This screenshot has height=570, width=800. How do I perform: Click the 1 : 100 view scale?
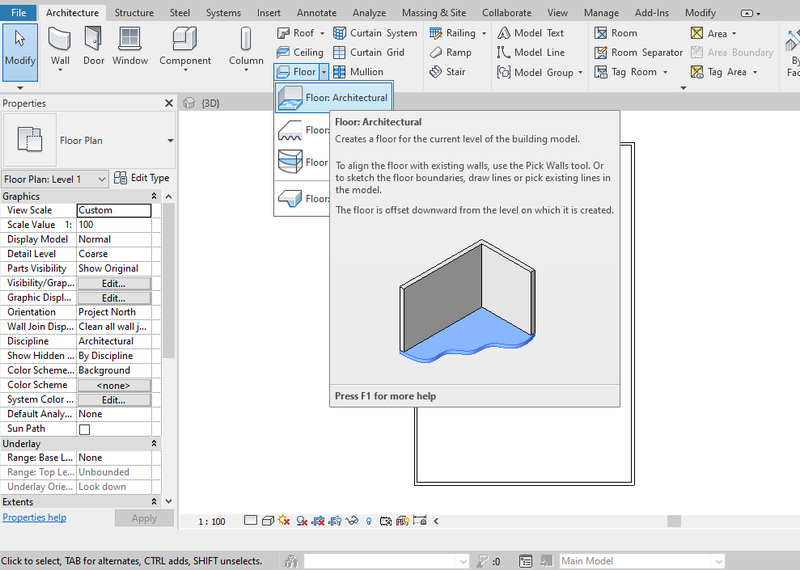coord(212,522)
